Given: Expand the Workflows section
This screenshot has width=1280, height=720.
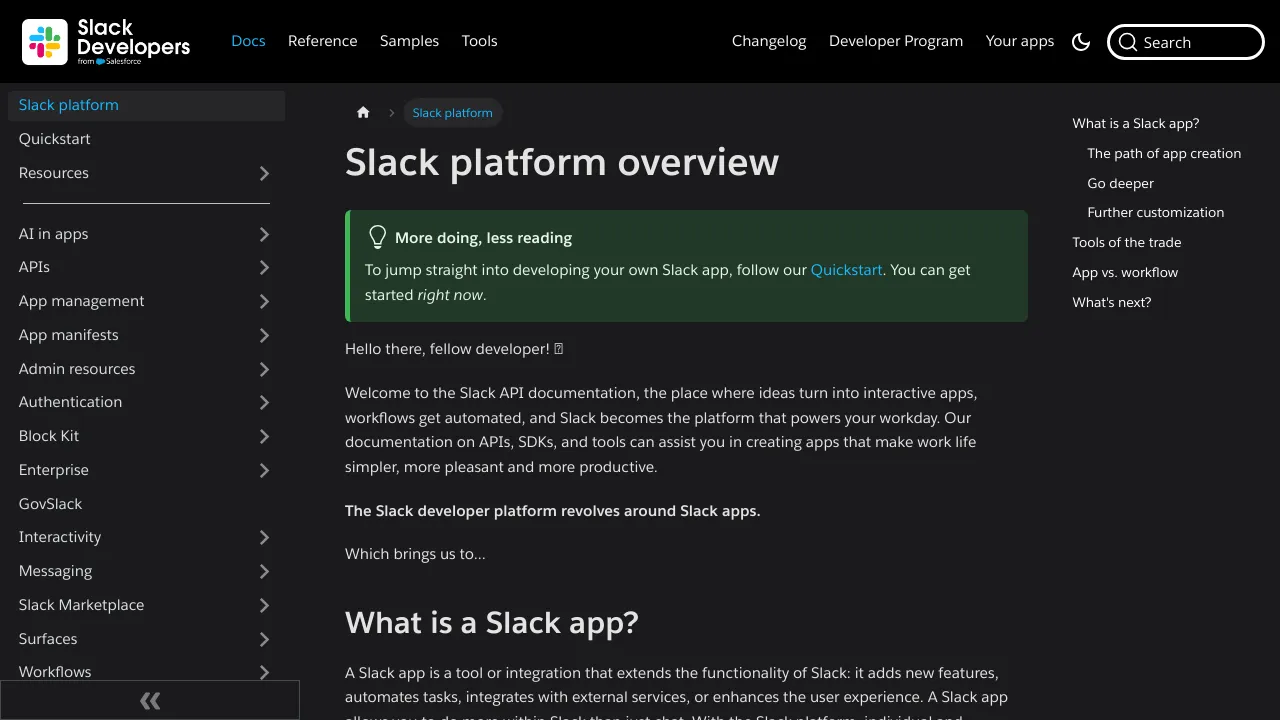Looking at the screenshot, I should point(264,673).
